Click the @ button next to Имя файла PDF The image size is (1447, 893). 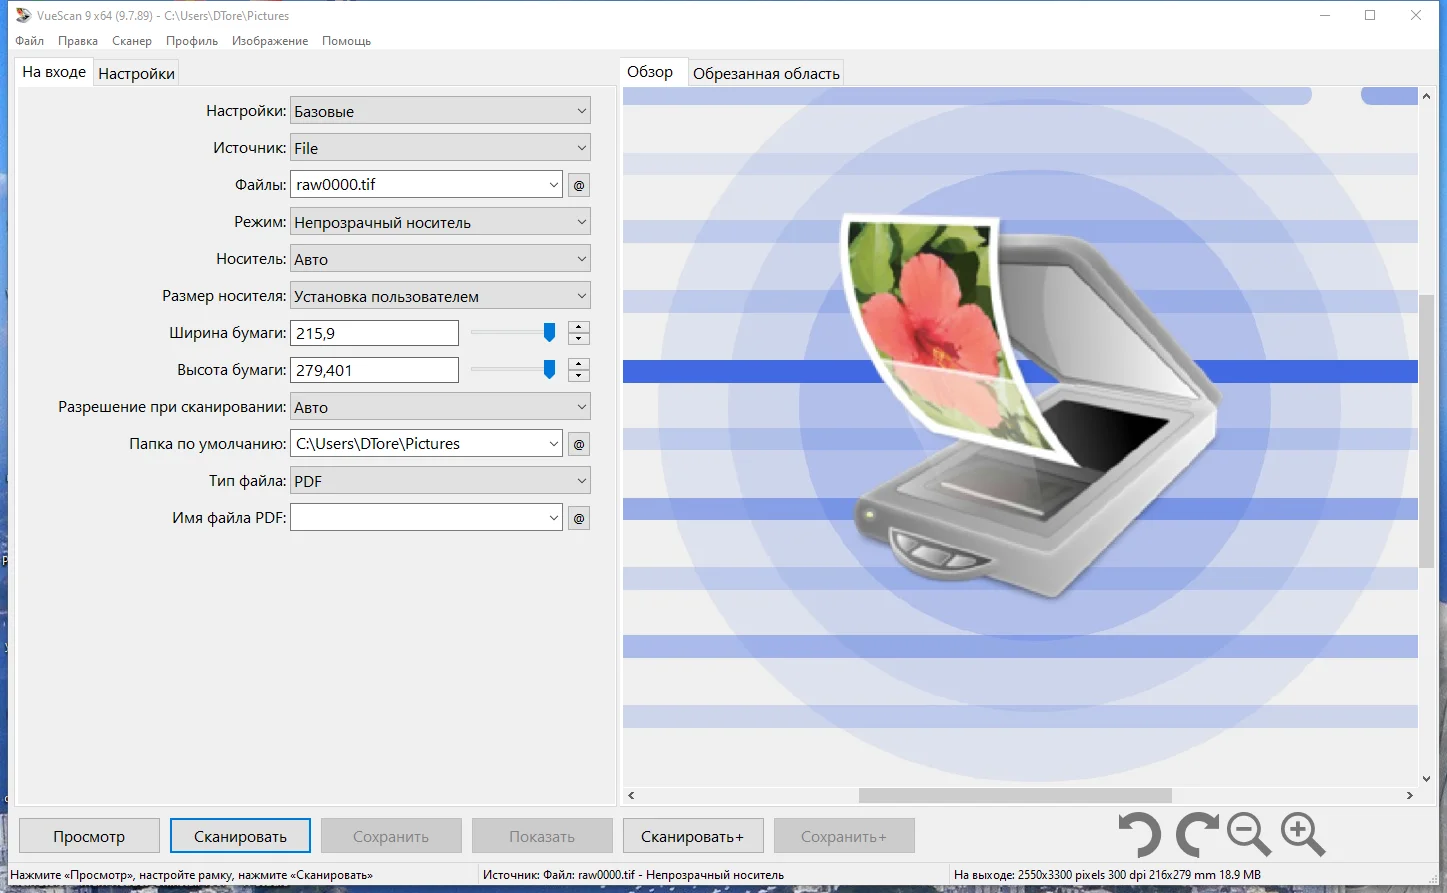579,518
